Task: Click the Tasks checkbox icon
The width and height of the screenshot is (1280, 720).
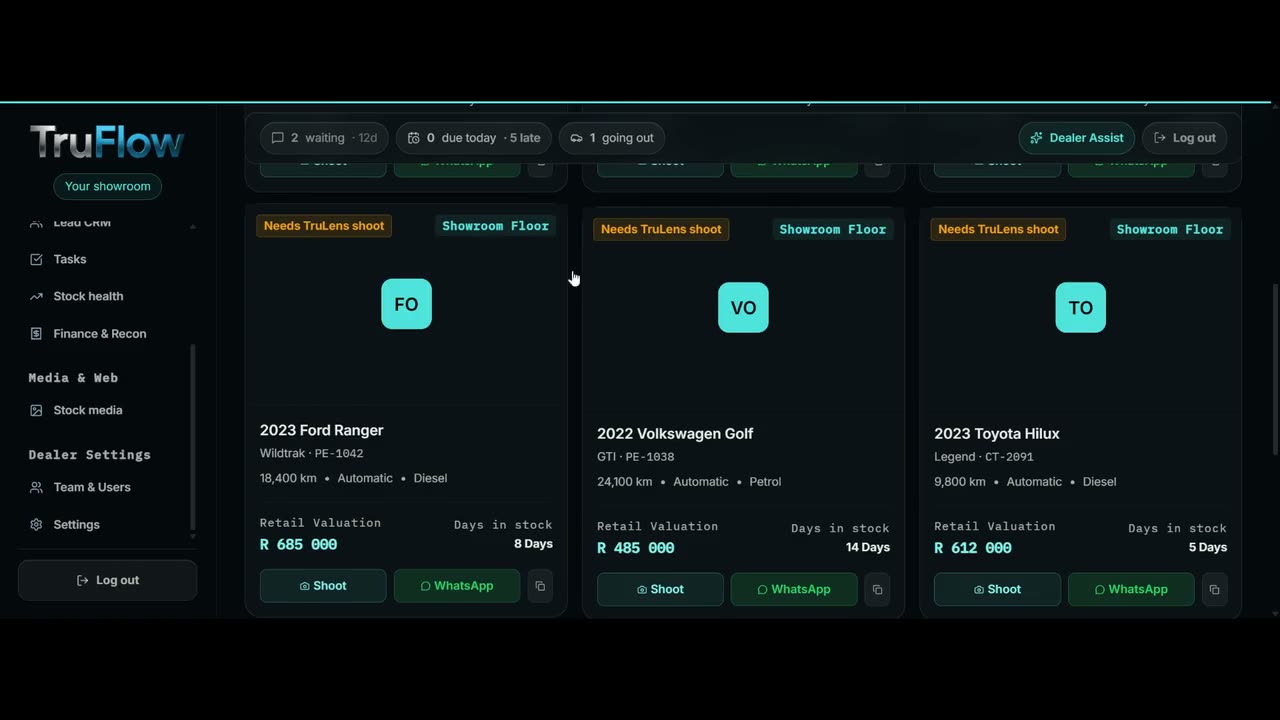Action: pyautogui.click(x=37, y=259)
